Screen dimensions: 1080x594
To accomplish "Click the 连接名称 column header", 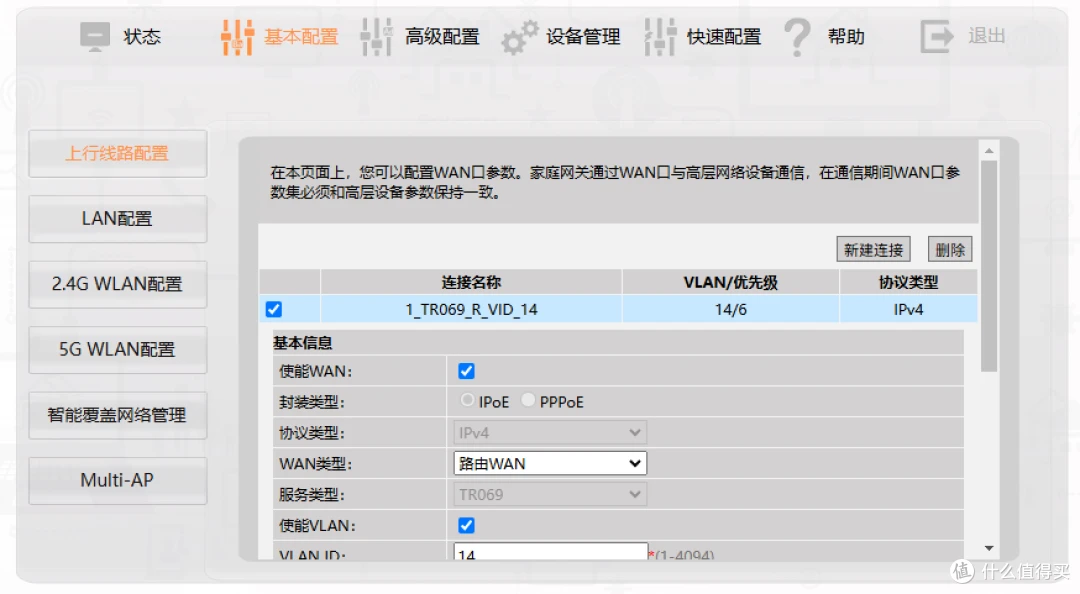I will [471, 283].
